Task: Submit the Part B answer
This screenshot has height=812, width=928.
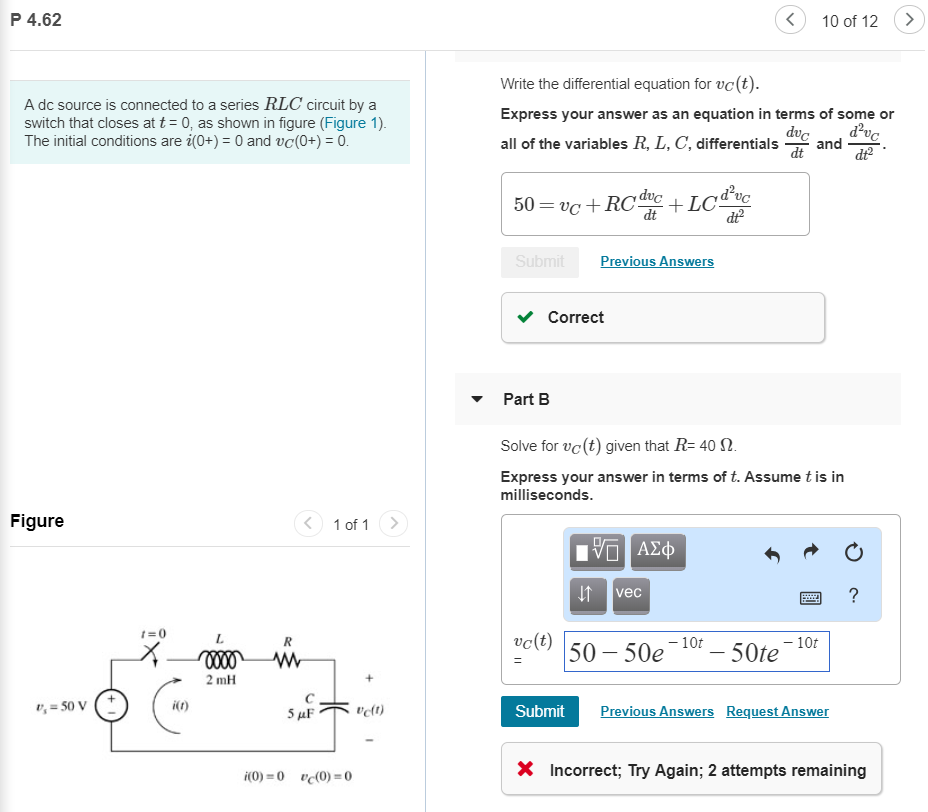Action: tap(539, 711)
